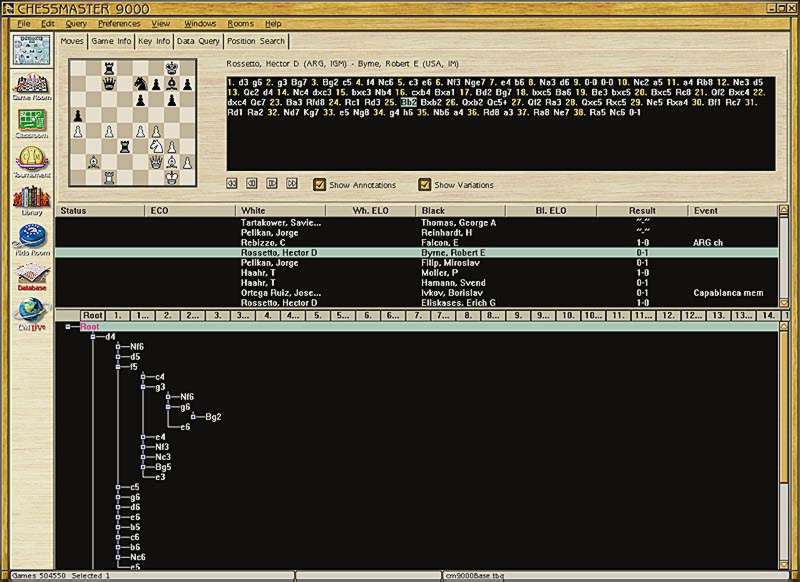This screenshot has width=800, height=582.
Task: Expand the Nc3 node in the tree
Action: 143,457
